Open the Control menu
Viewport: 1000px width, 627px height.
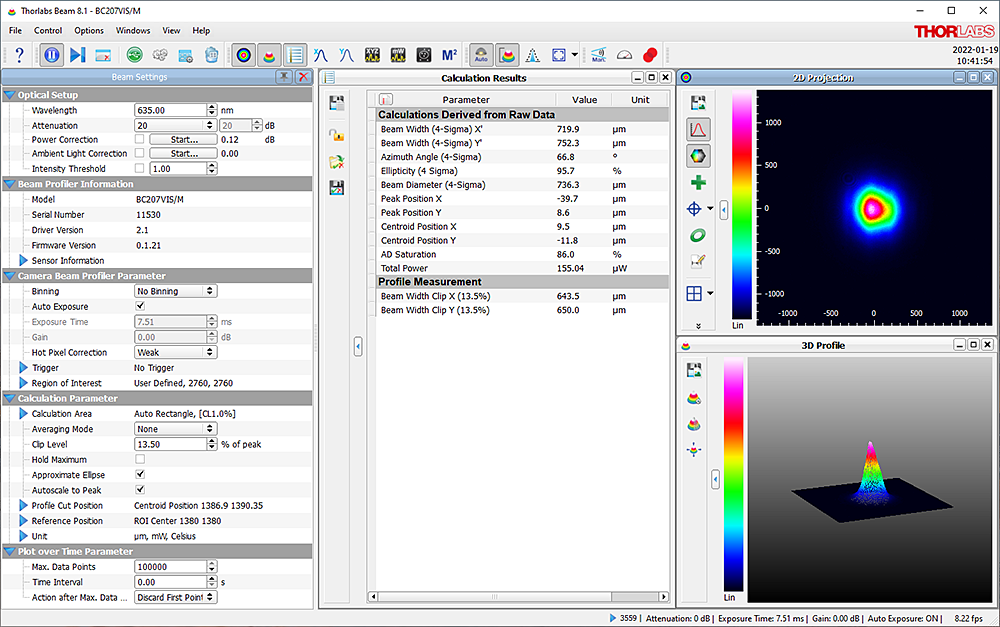(x=48, y=30)
